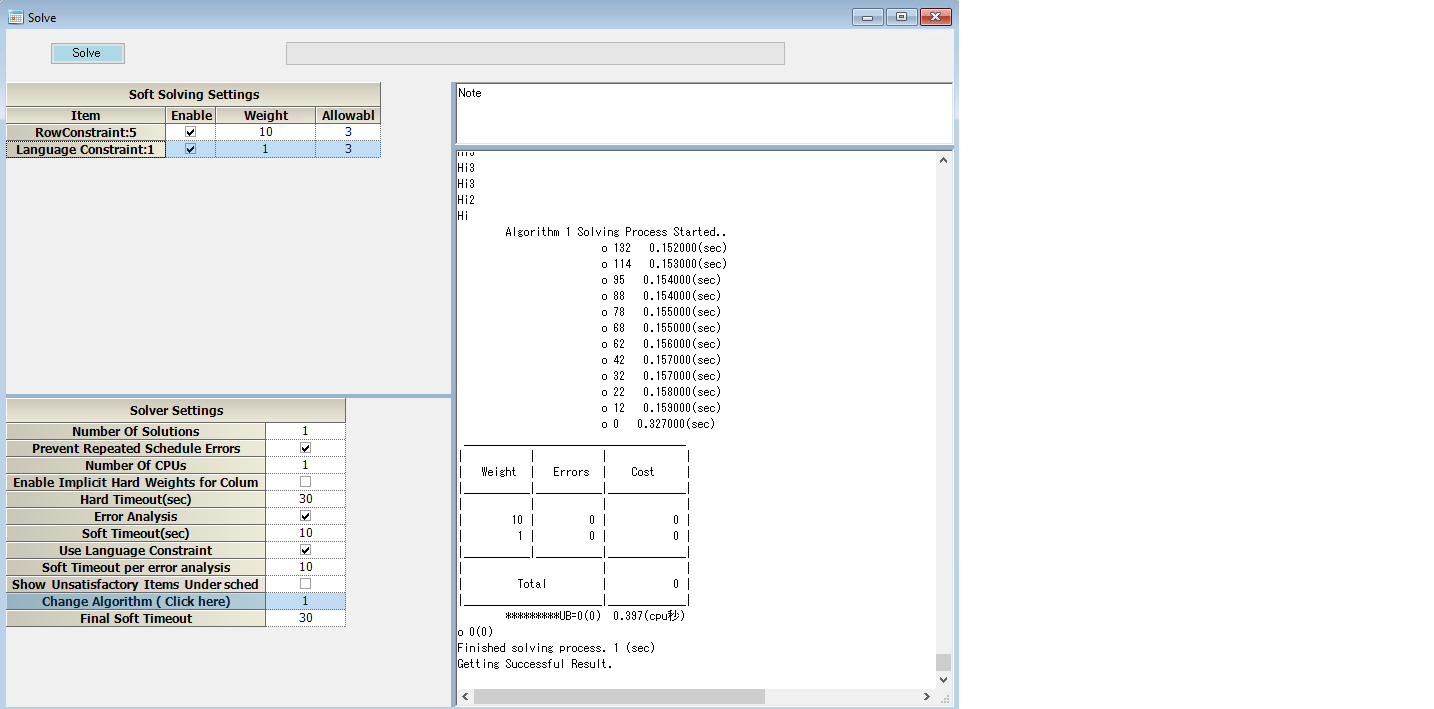
Task: Click the Allowabl column header
Action: [348, 116]
